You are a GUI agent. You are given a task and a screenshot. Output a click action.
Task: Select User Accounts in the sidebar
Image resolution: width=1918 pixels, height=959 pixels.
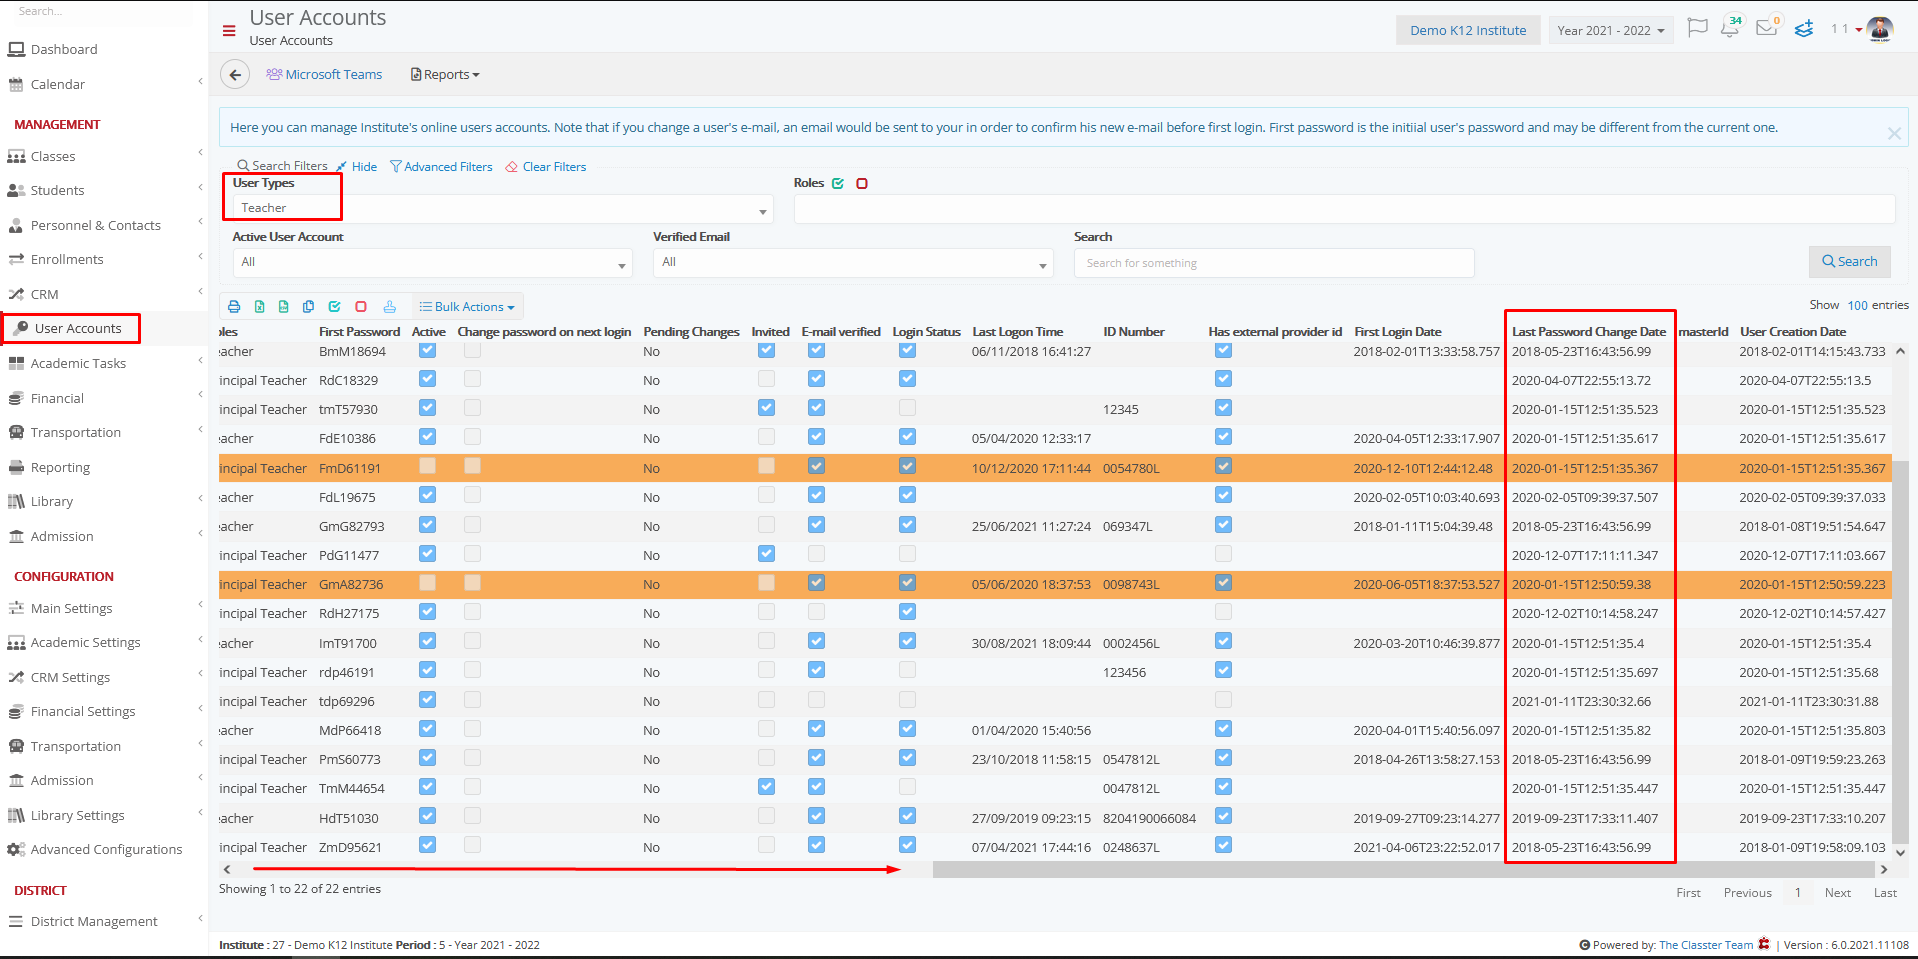(x=71, y=328)
